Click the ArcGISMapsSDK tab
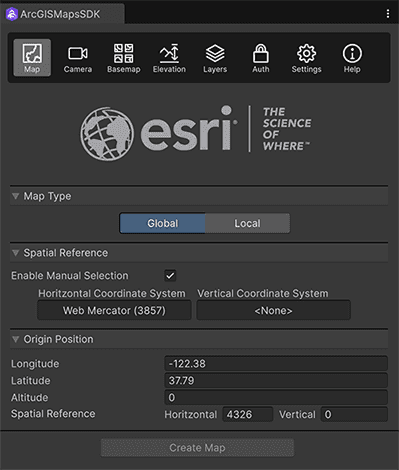The height and width of the screenshot is (470, 399). [x=62, y=14]
